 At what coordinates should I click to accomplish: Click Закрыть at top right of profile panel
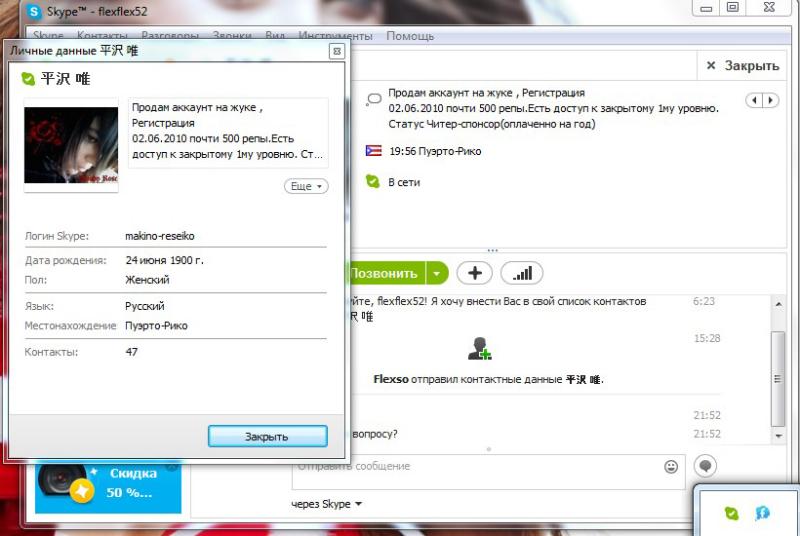click(741, 66)
